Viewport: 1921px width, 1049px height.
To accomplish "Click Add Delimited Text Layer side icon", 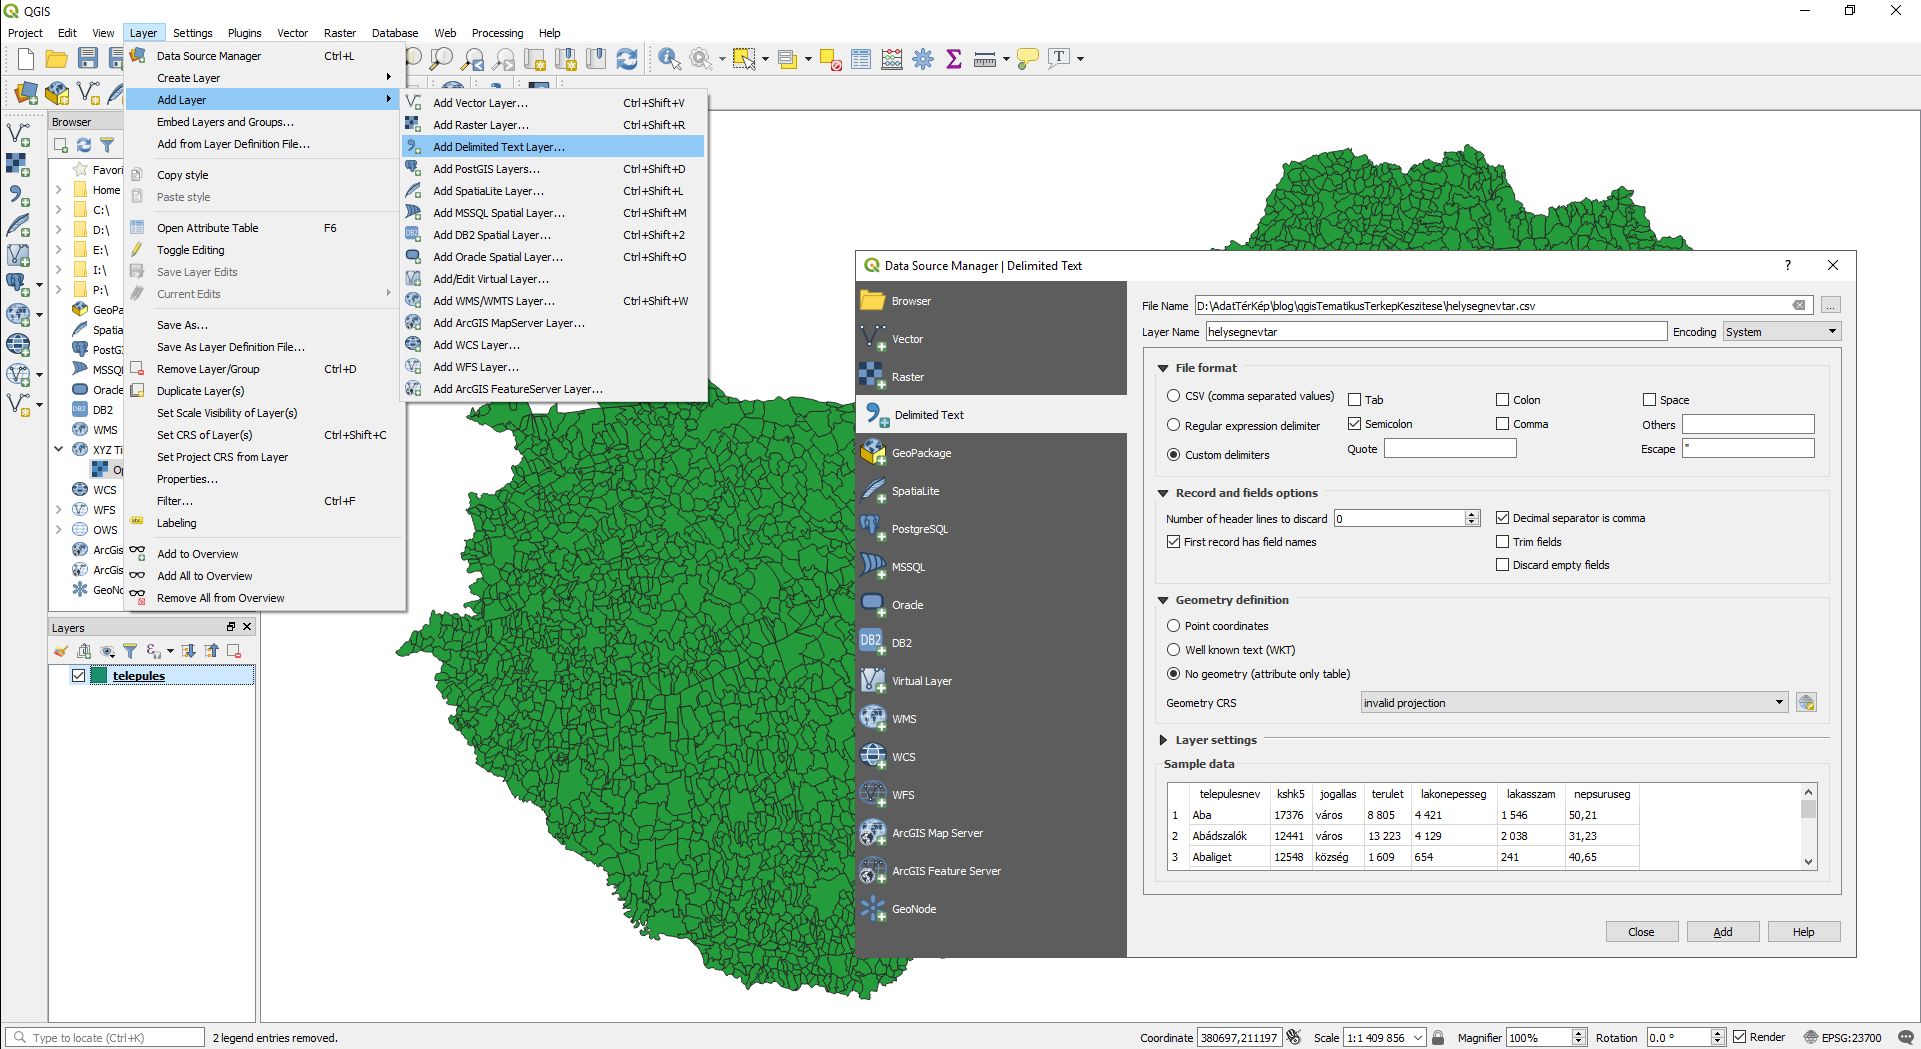I will (x=18, y=195).
